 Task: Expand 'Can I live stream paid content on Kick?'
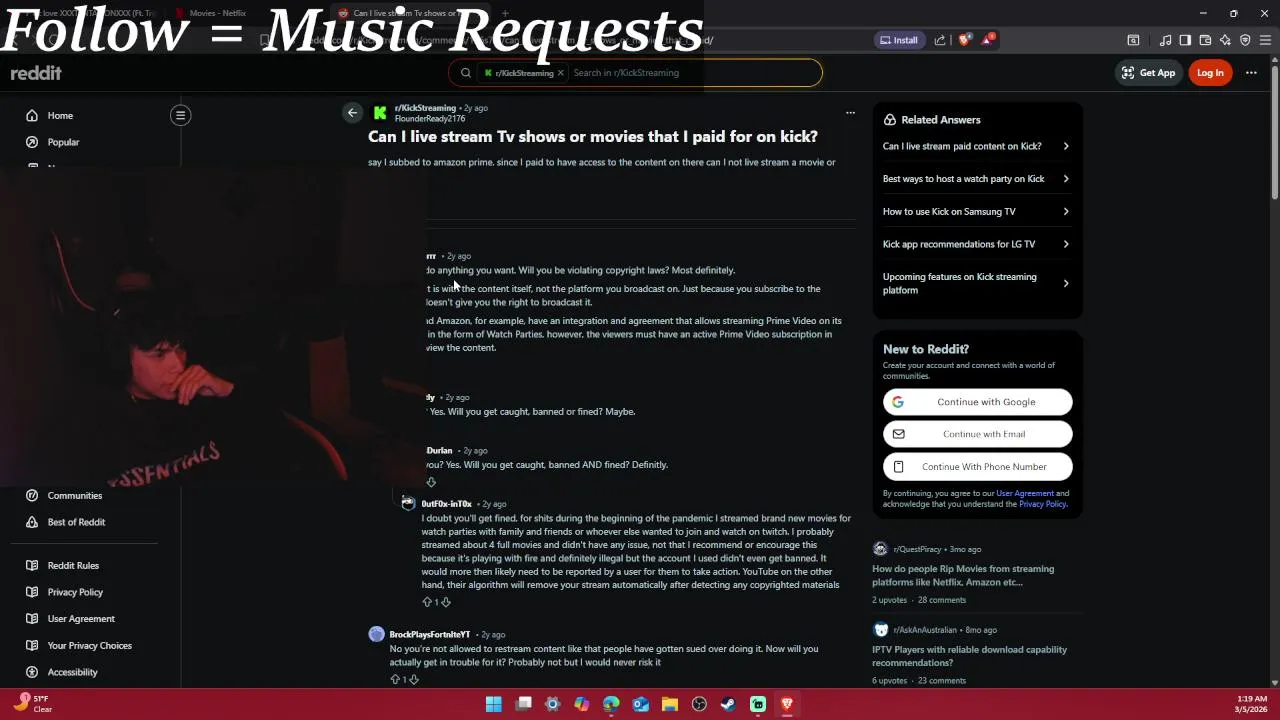tap(977, 146)
